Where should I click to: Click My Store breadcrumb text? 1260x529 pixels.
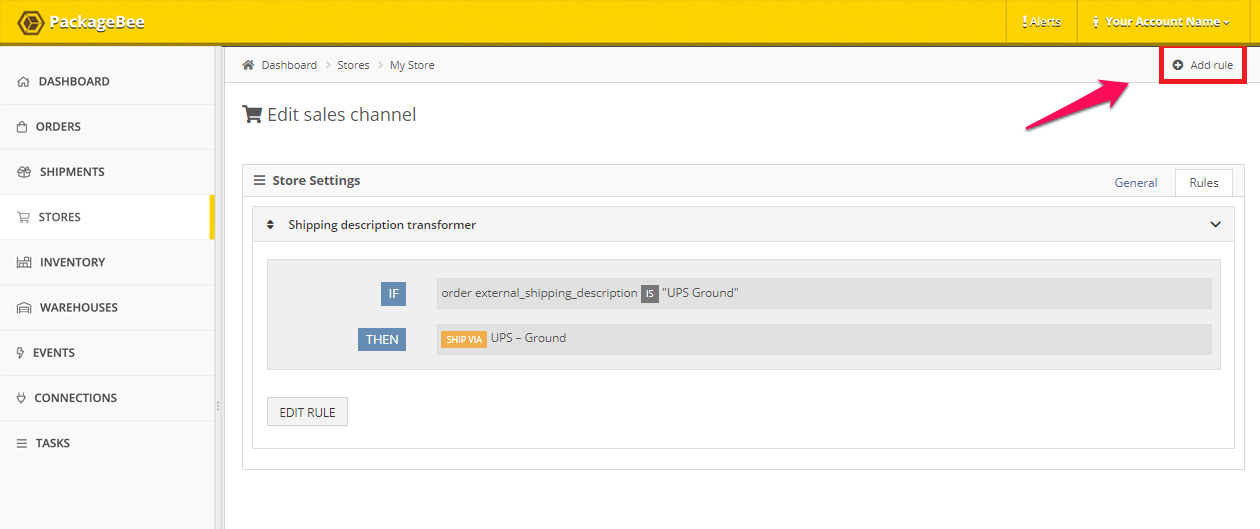[x=412, y=65]
